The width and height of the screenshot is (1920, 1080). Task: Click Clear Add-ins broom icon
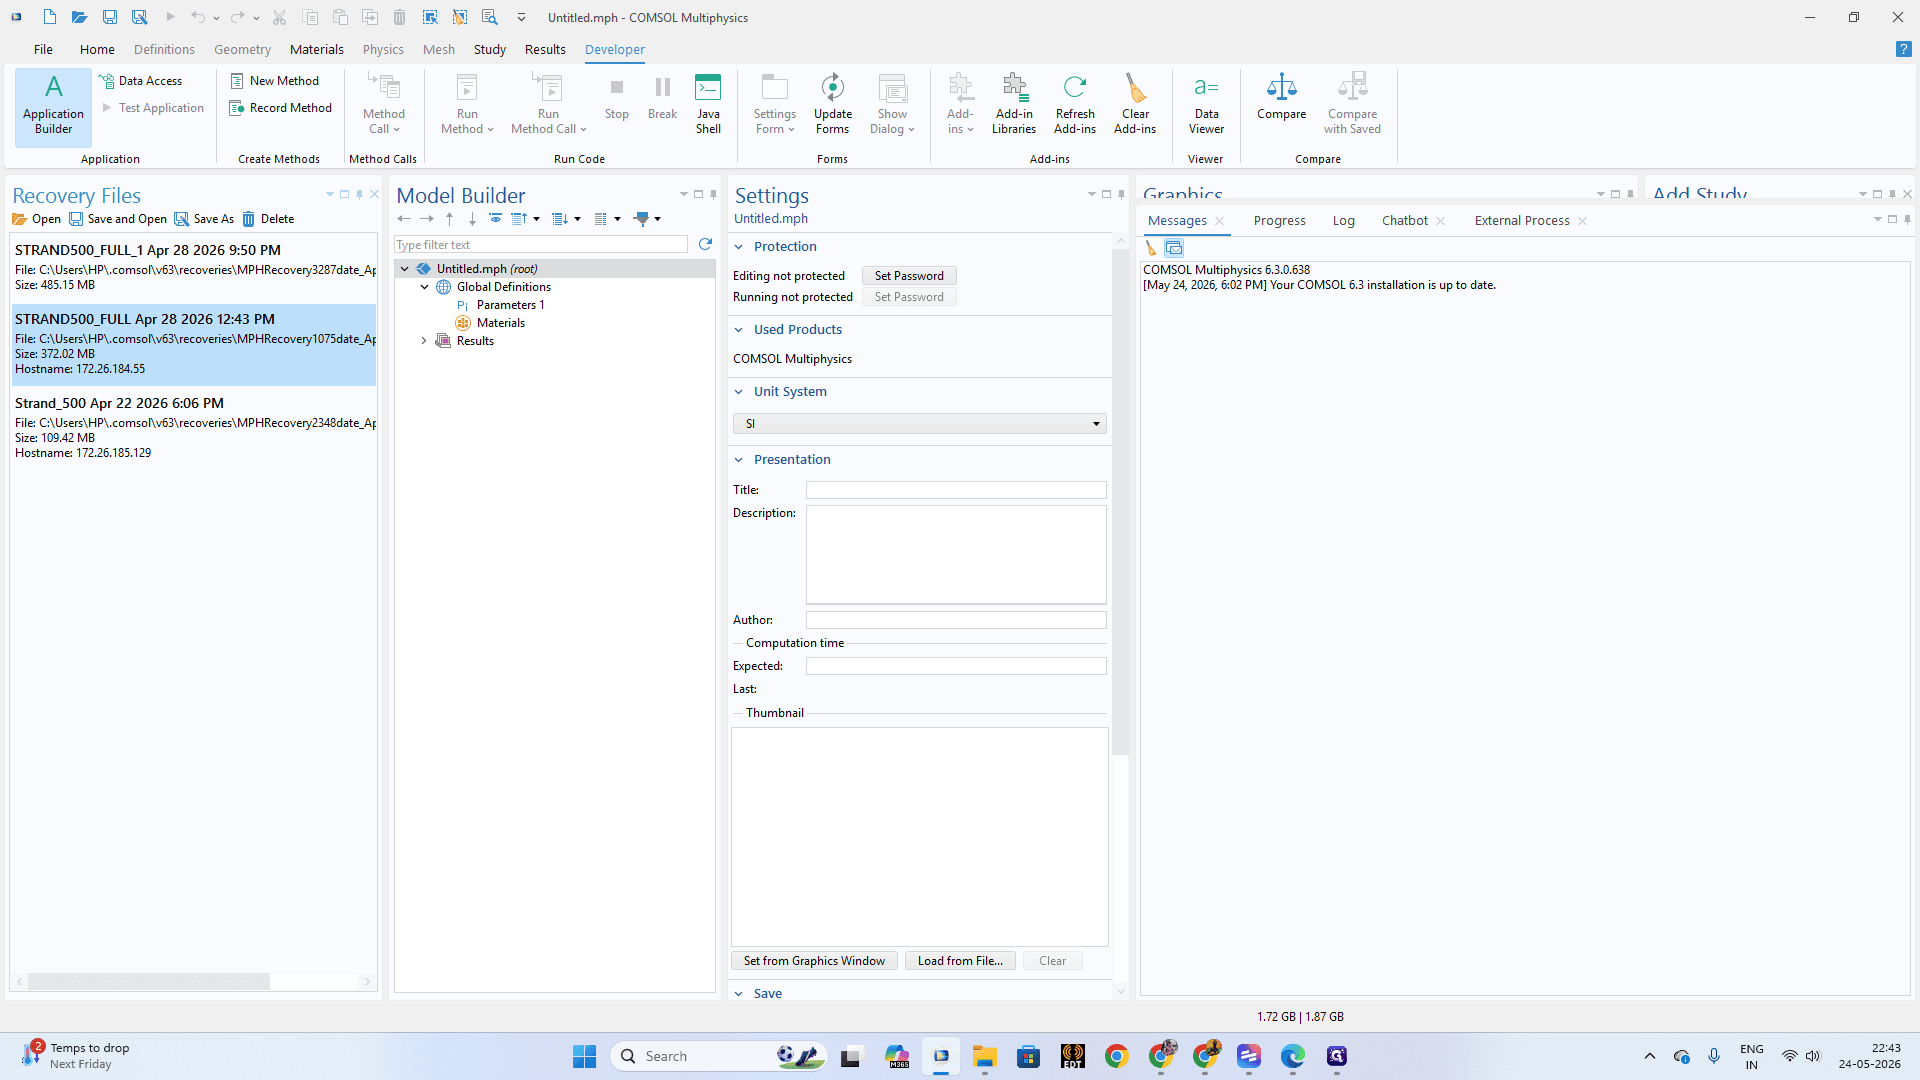pyautogui.click(x=1135, y=88)
